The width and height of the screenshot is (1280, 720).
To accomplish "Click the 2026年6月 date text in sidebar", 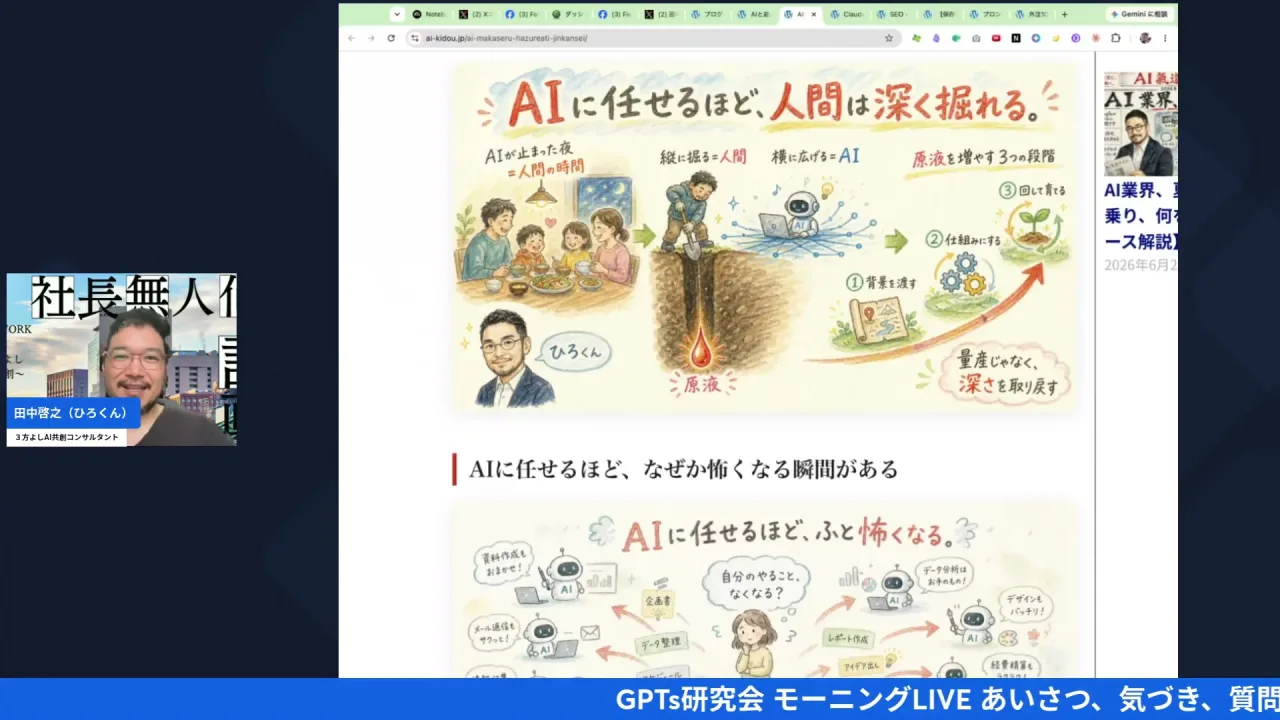I will coord(1141,265).
